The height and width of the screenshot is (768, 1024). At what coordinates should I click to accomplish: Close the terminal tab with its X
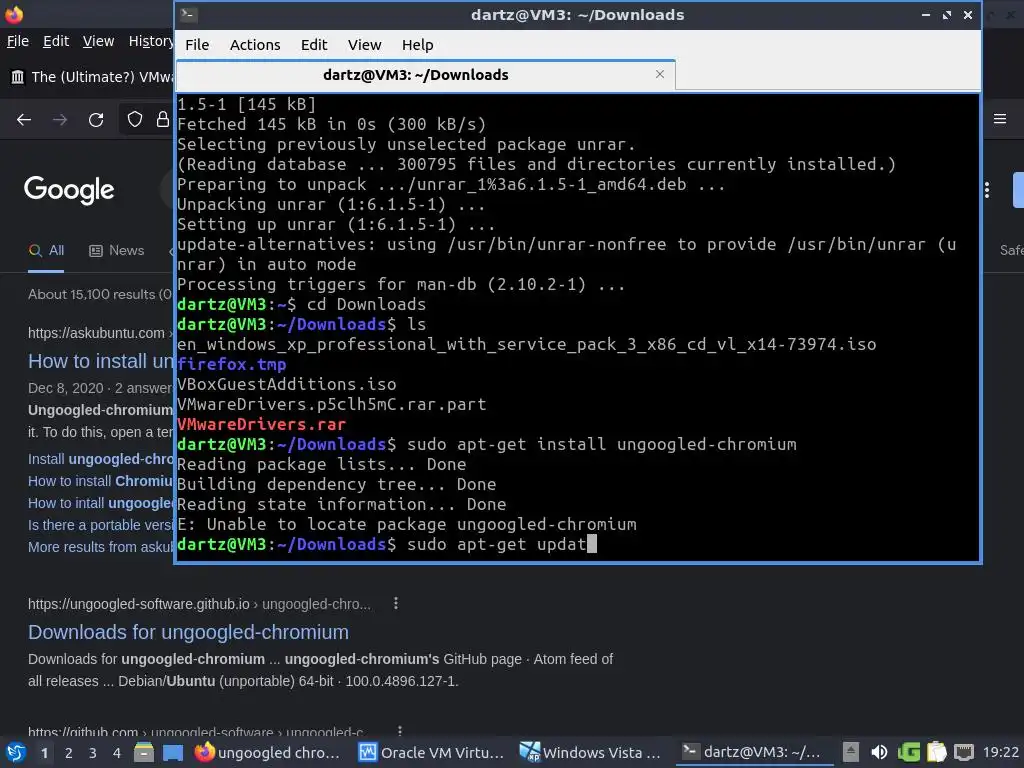660,74
